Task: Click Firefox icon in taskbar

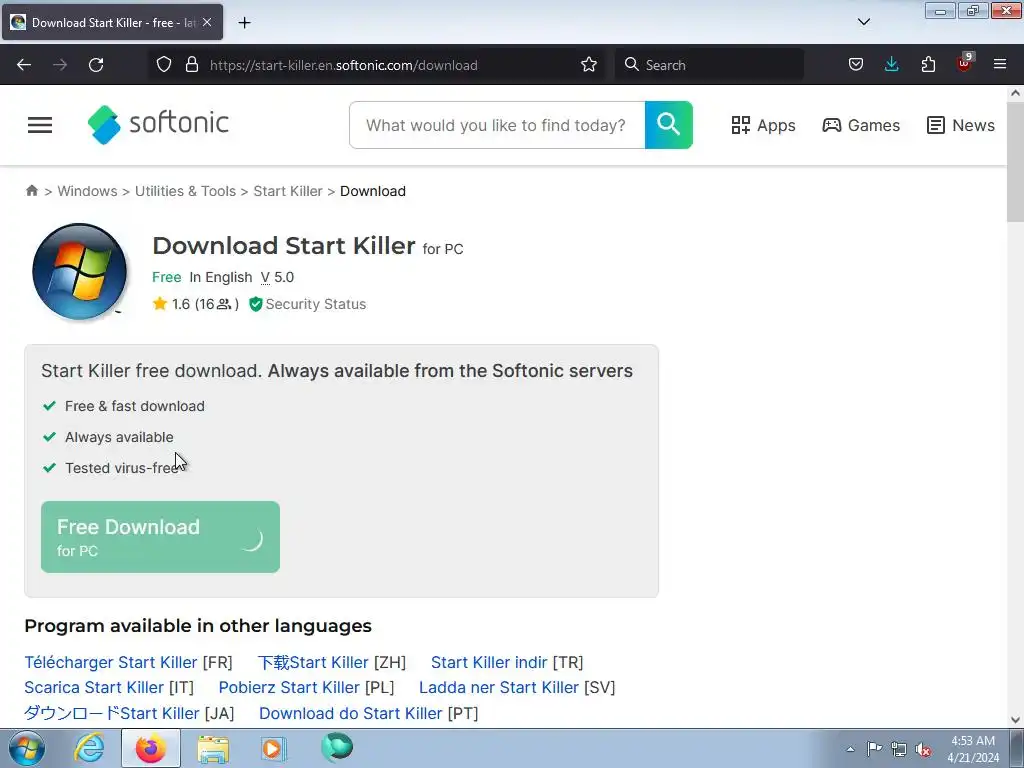Action: pos(151,748)
